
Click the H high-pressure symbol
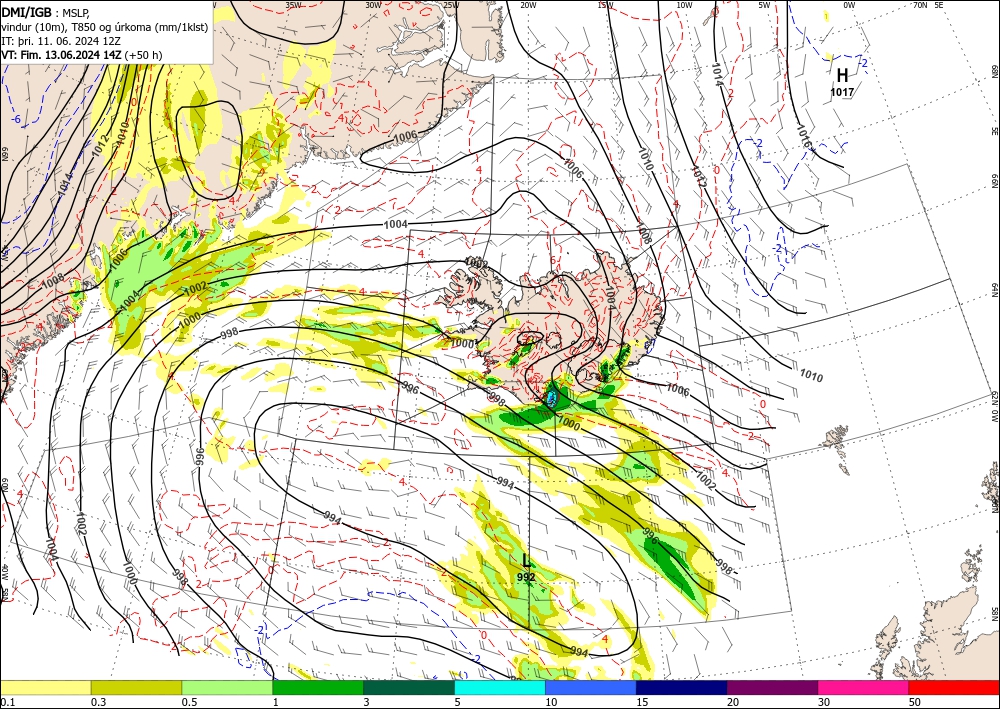pos(842,76)
